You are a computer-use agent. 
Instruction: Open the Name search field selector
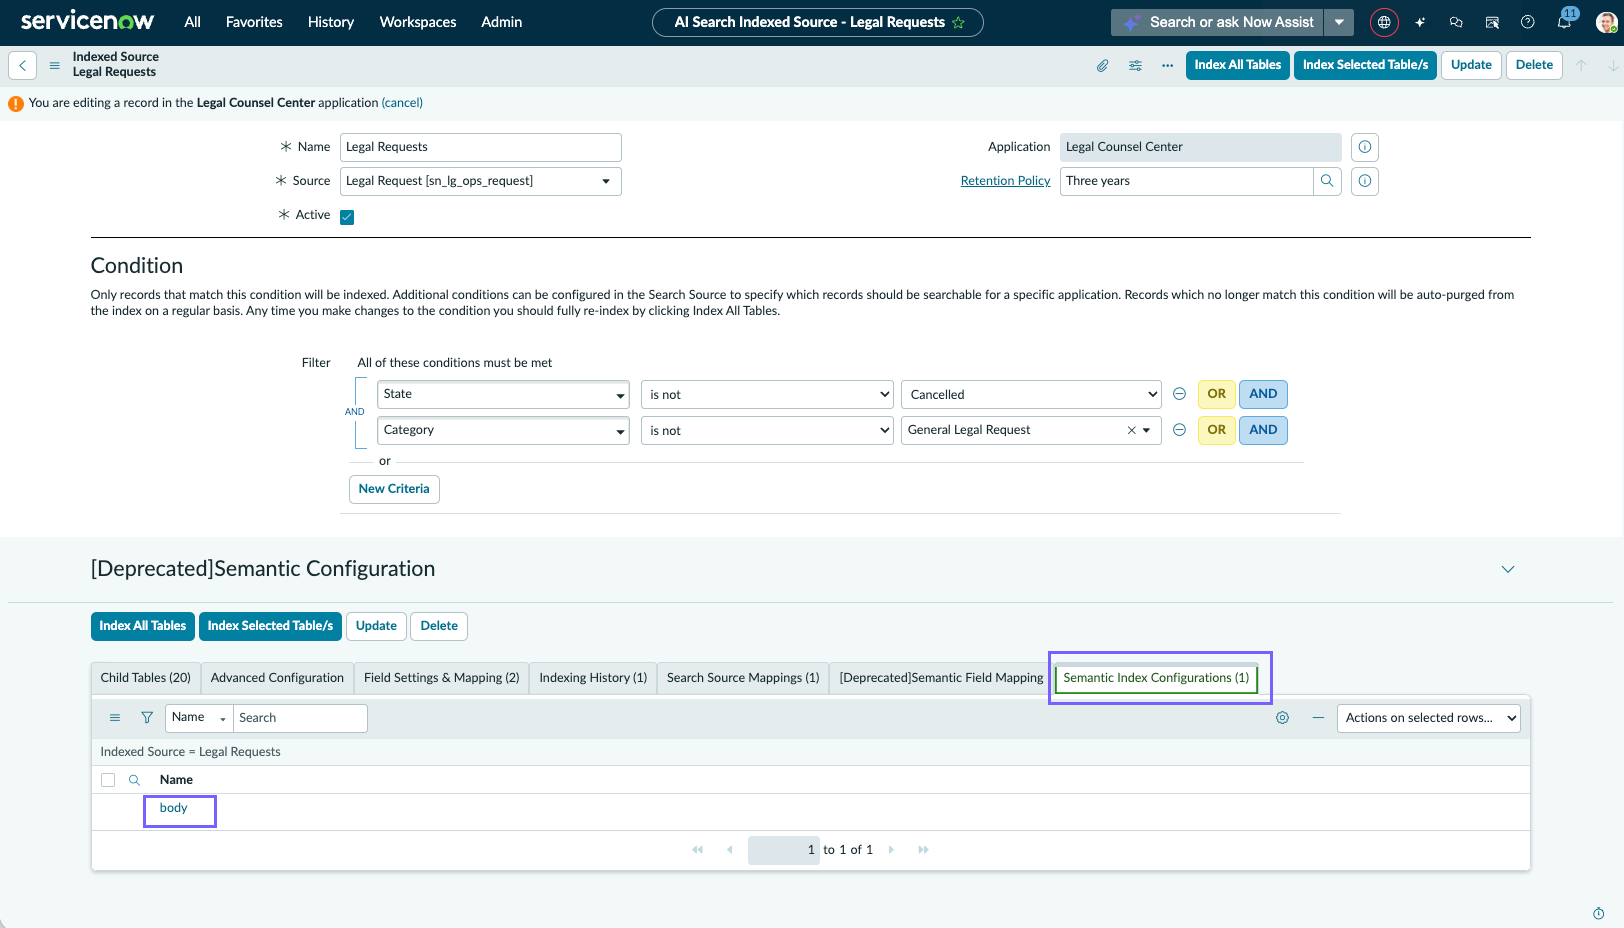click(x=198, y=718)
